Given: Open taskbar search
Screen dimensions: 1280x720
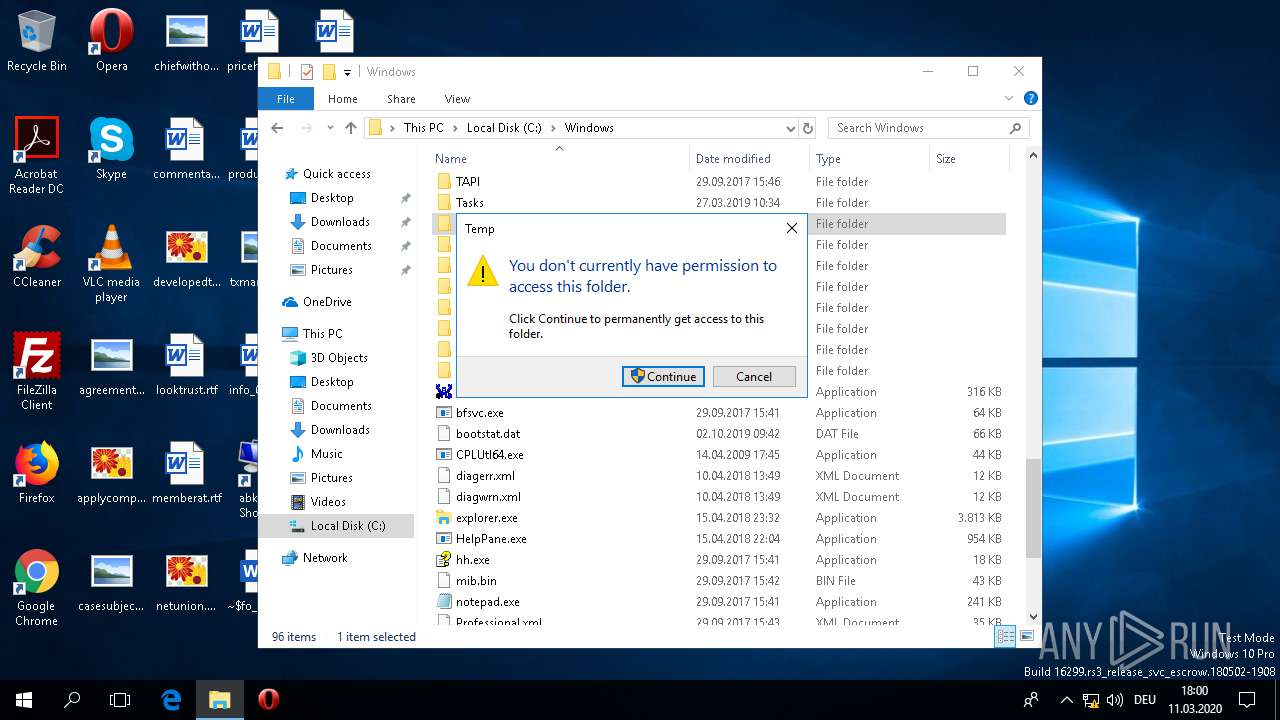Looking at the screenshot, I should [x=72, y=700].
